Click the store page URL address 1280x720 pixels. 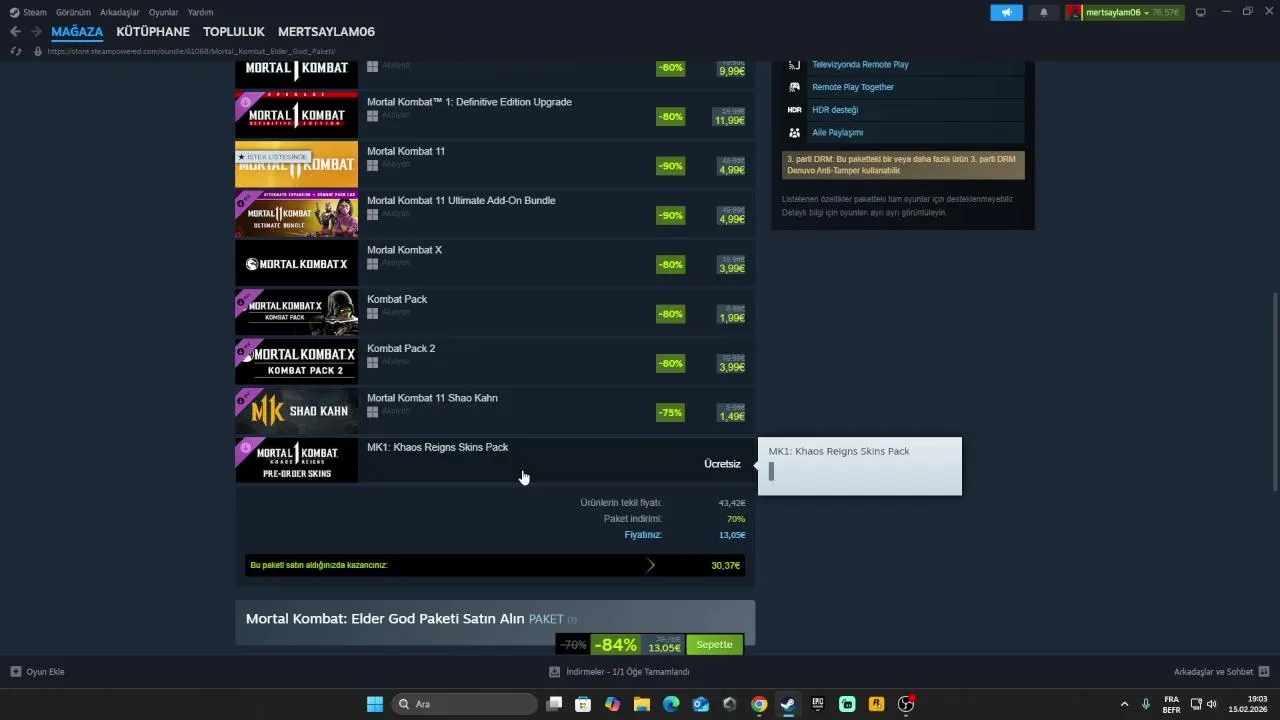coord(190,51)
